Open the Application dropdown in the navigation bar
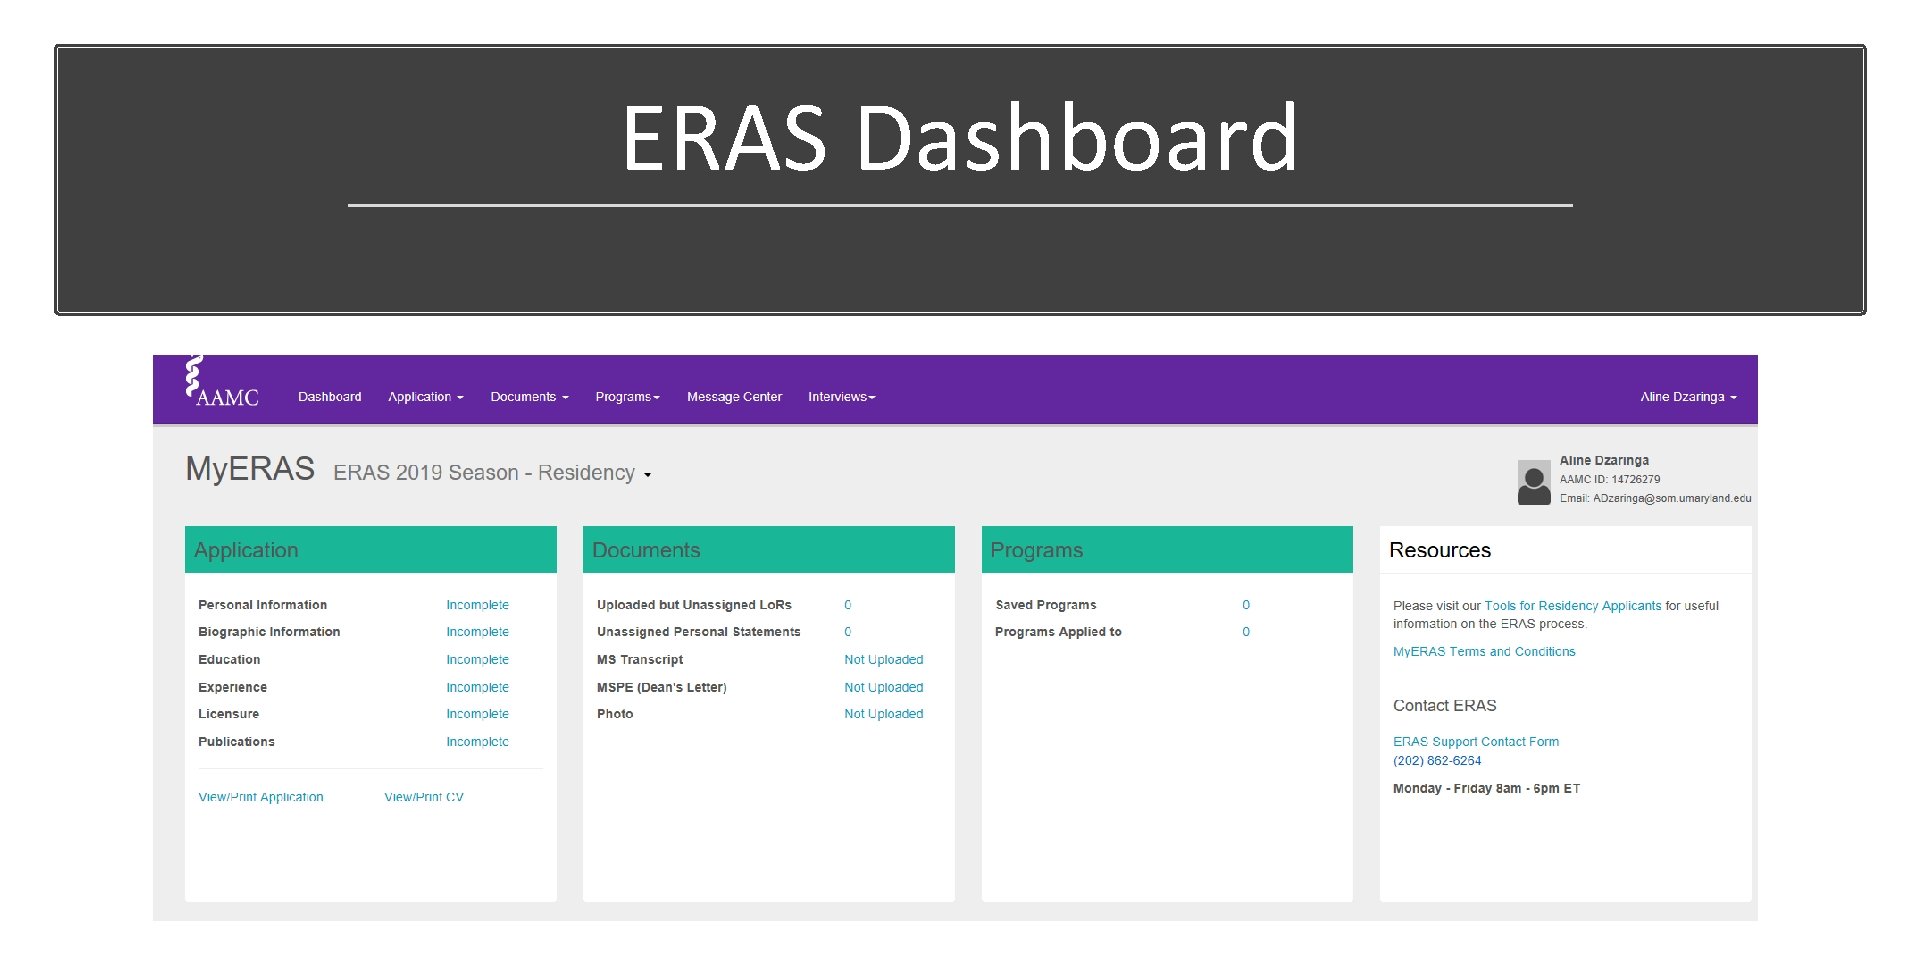Viewport: 1920px width, 971px height. pyautogui.click(x=425, y=396)
